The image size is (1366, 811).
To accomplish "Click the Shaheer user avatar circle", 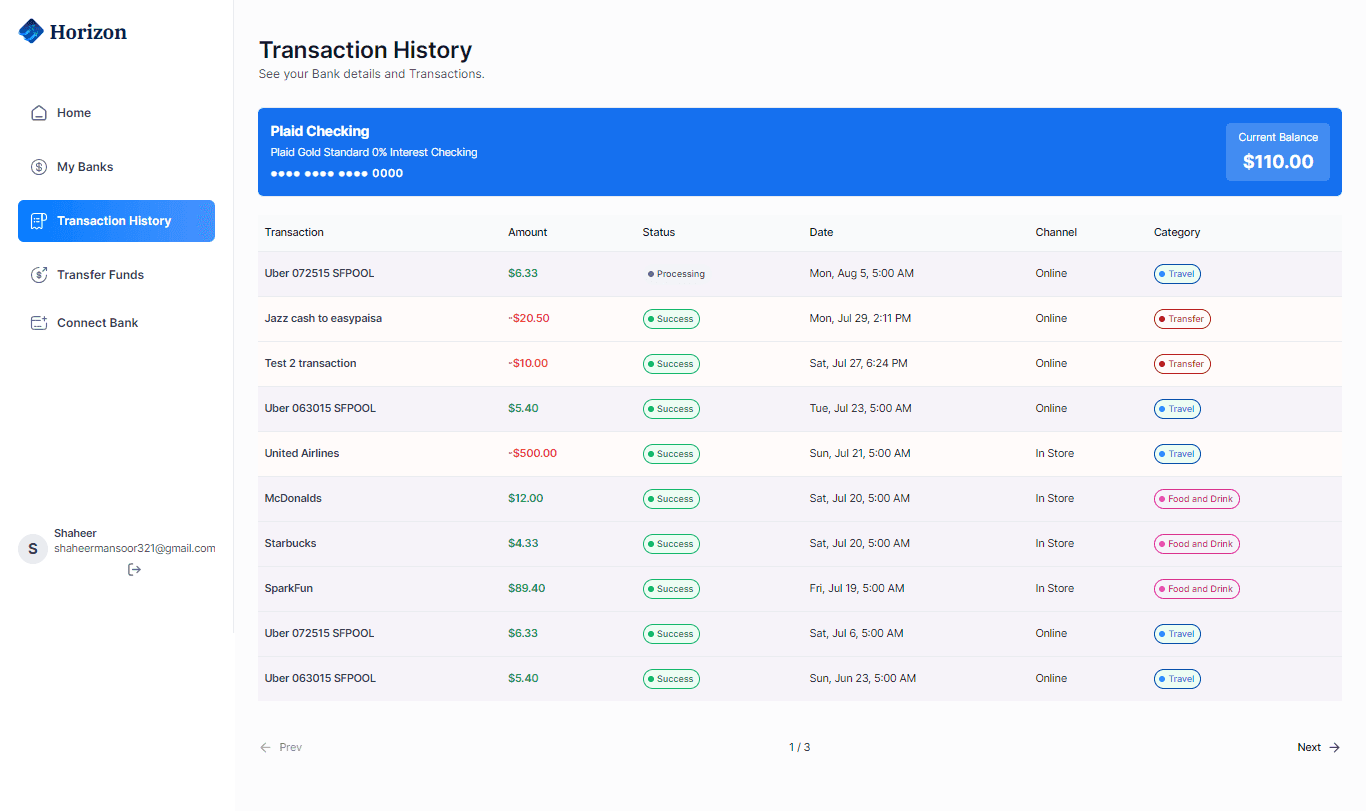I will [32, 548].
